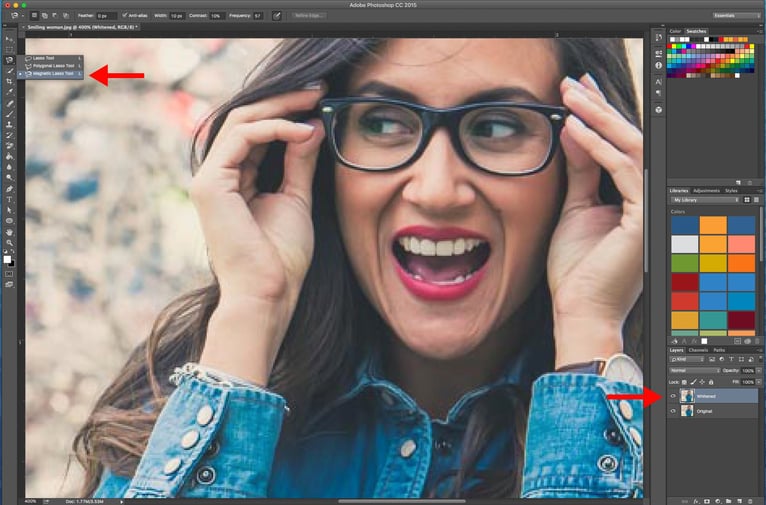This screenshot has height=505, width=766.
Task: Open the Character panel icon in dock
Action: click(x=659, y=82)
